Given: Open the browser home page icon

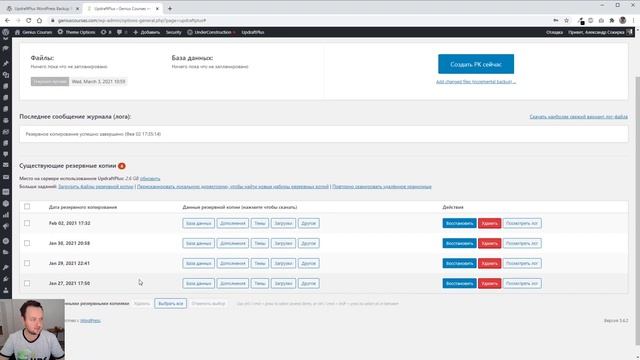Looking at the screenshot, I should point(39,20).
